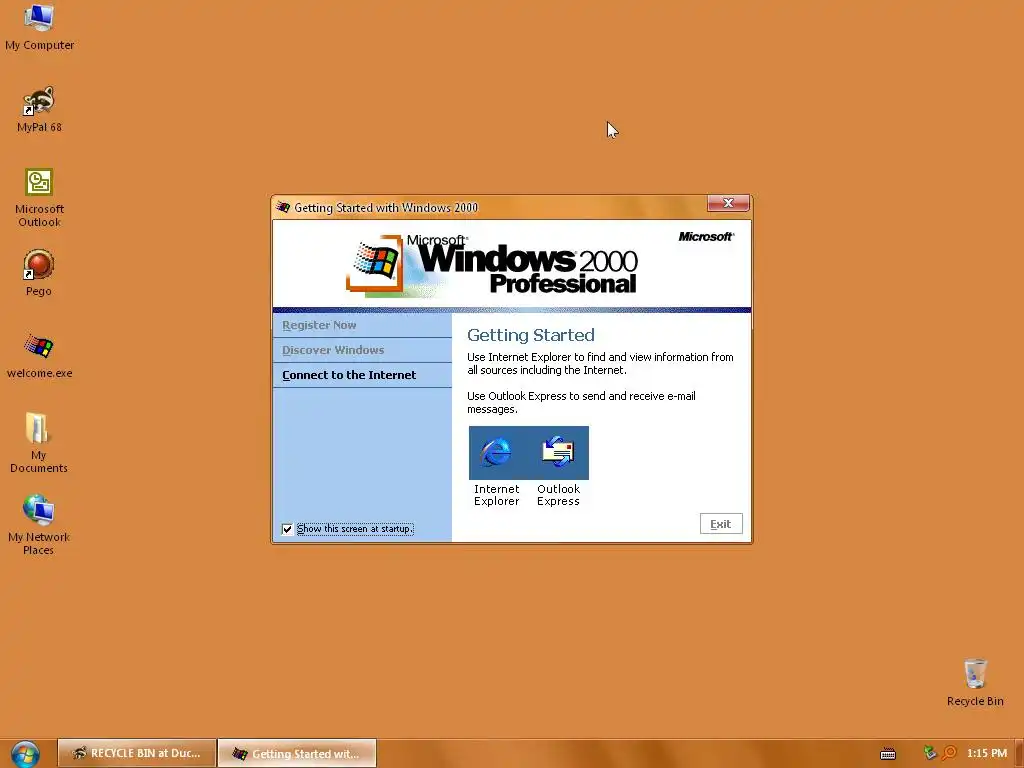
Task: Select the My Documents folder icon
Action: (39, 442)
